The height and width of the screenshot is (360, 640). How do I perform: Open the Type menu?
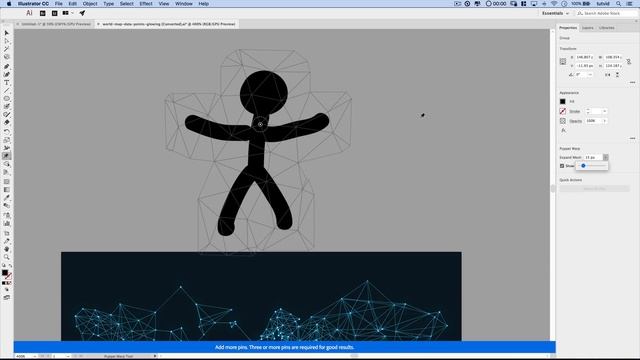109,4
